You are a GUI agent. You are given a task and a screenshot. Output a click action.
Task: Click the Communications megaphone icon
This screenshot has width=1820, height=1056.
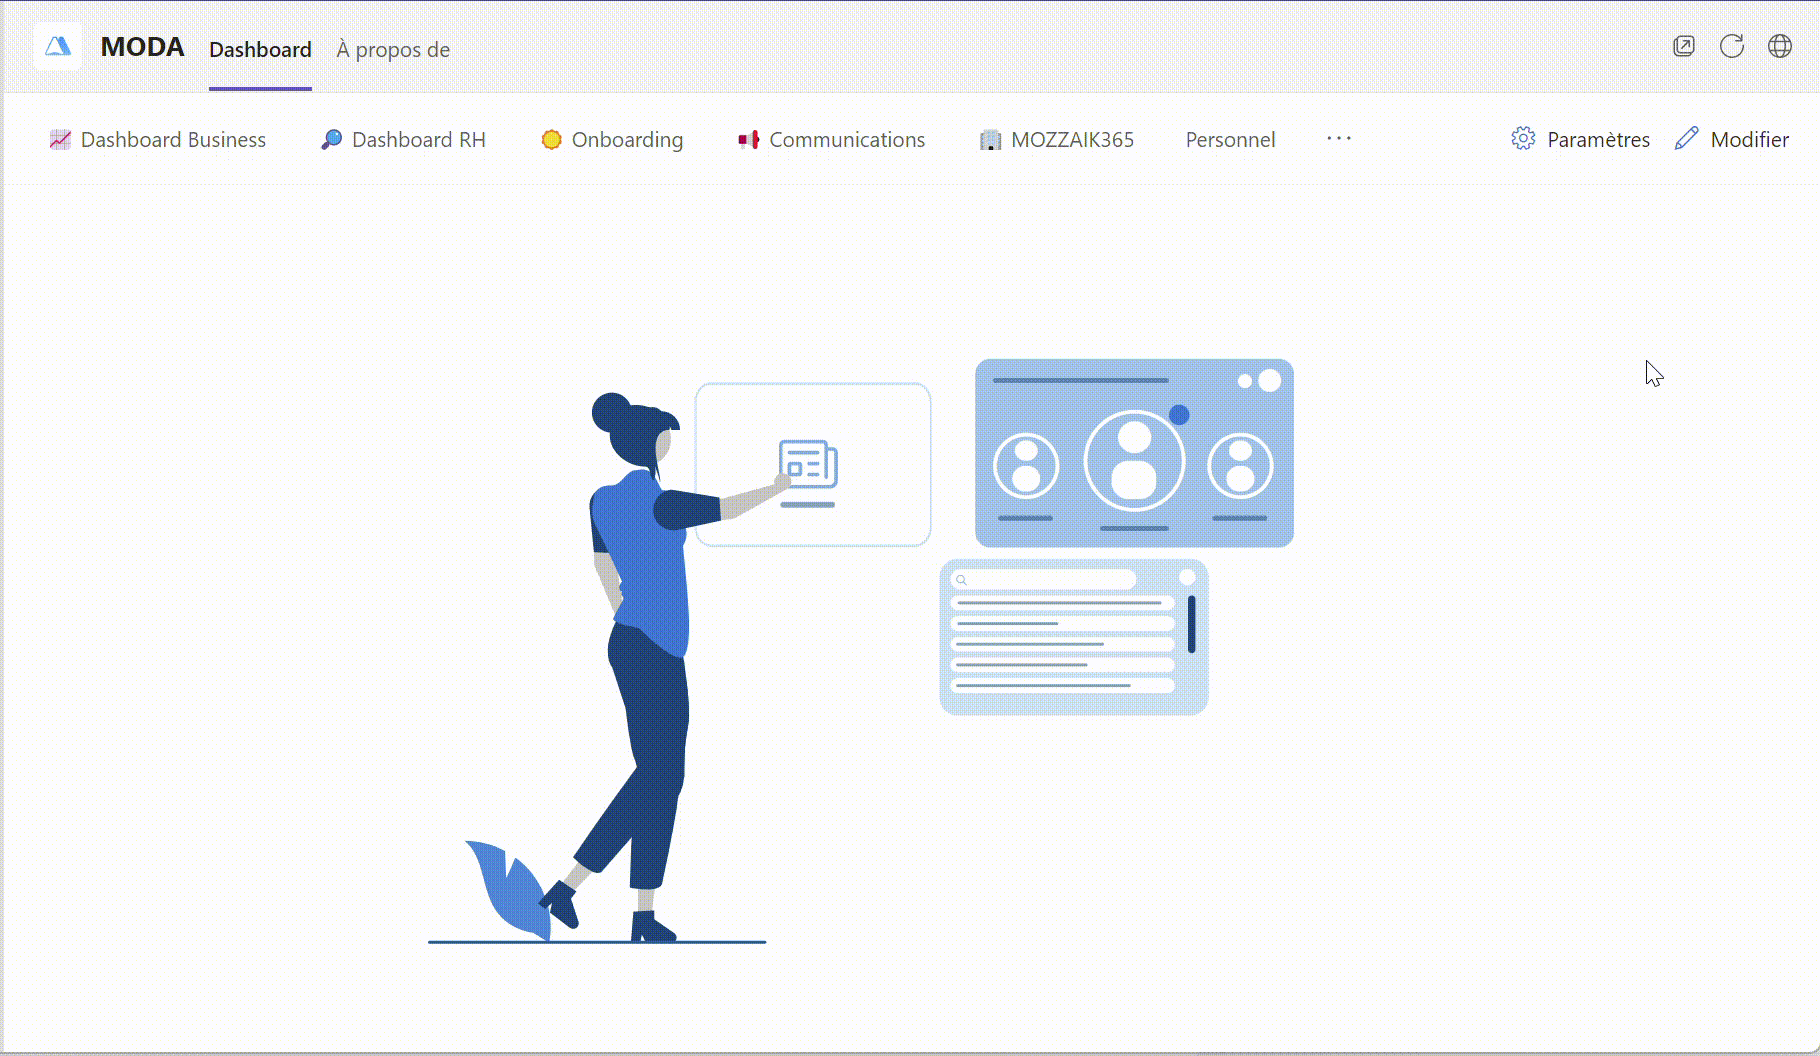(748, 140)
